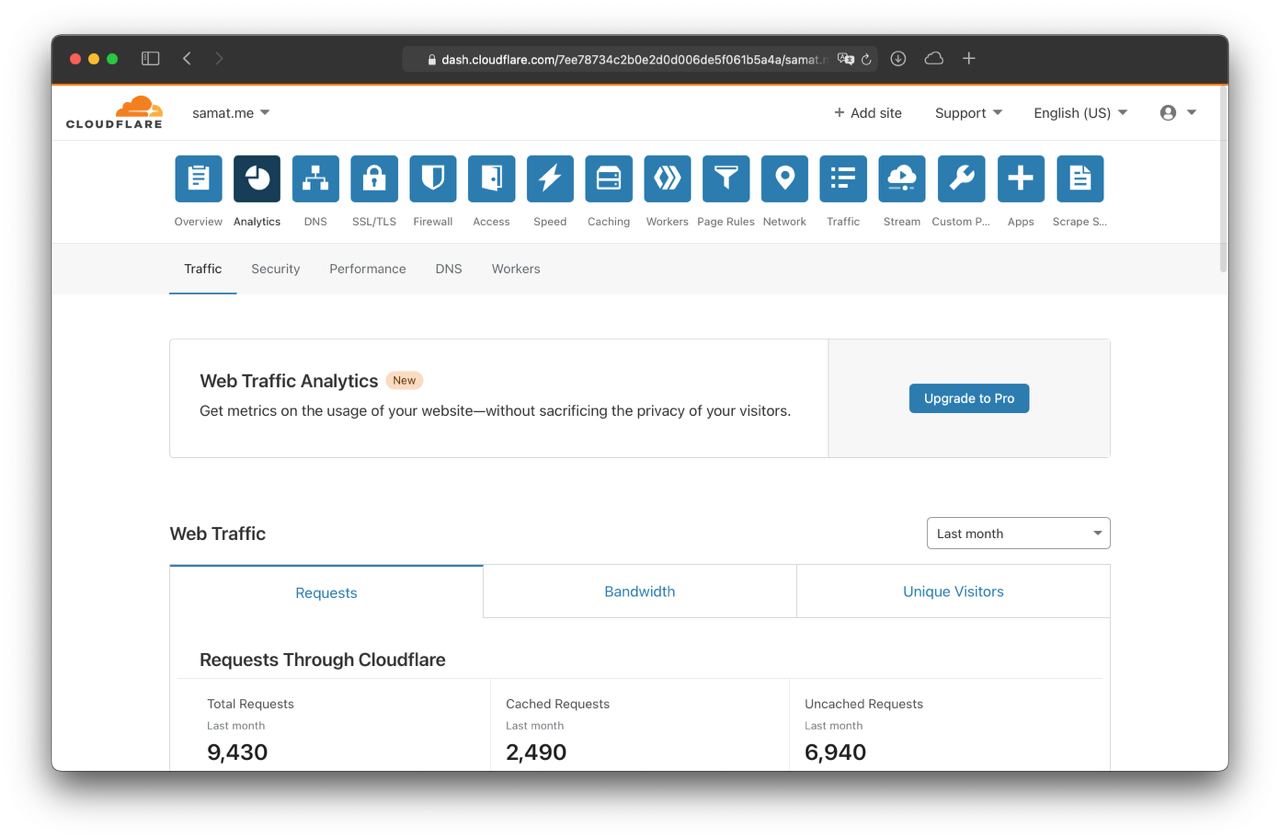Open Safari's downloads icon
The height and width of the screenshot is (839, 1280).
click(x=898, y=59)
